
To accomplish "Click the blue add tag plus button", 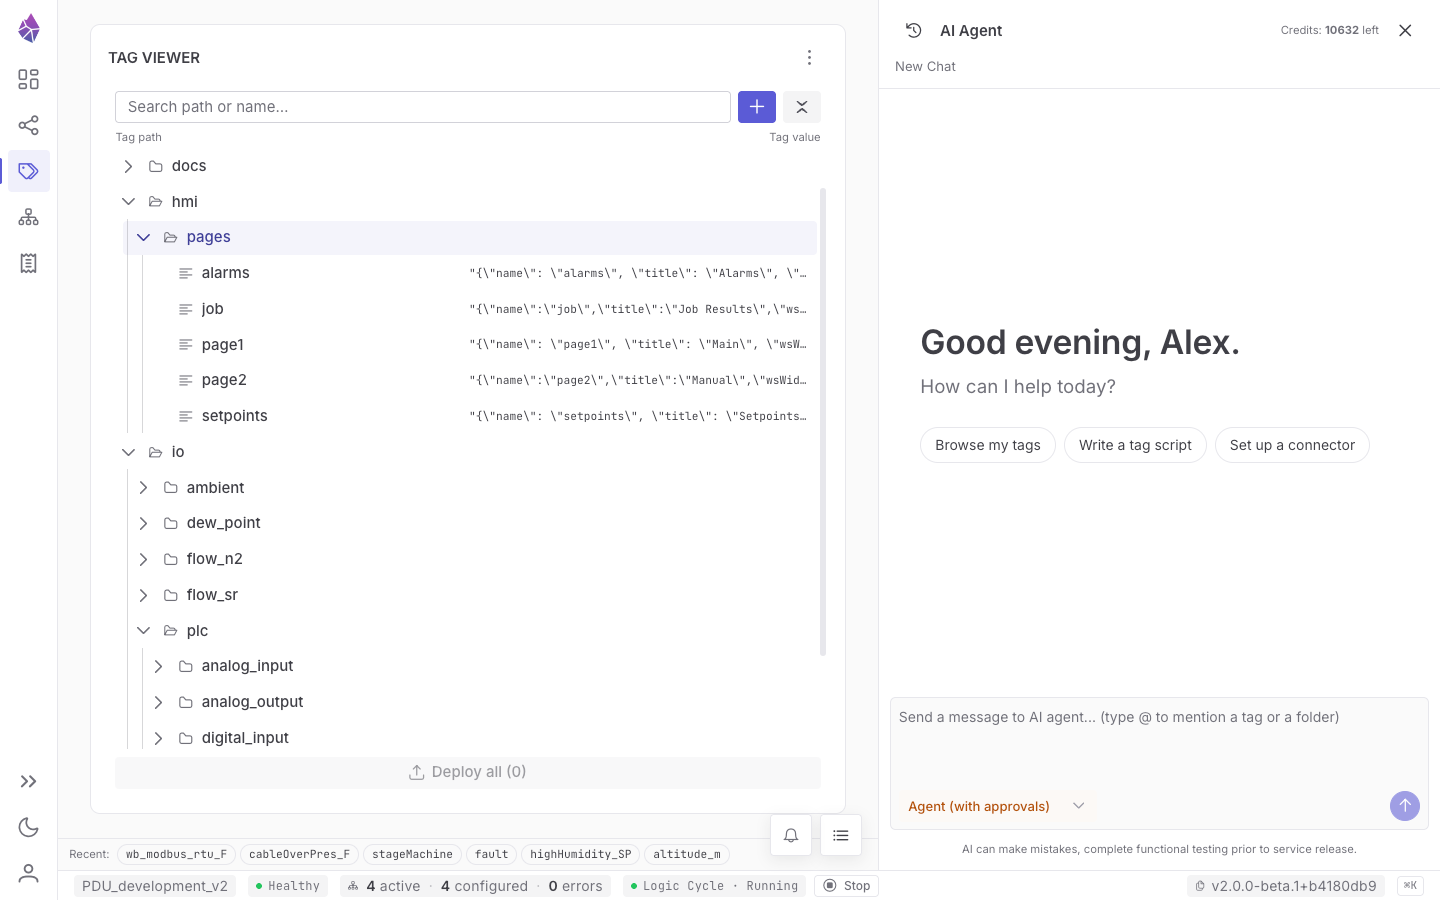I will pos(757,107).
